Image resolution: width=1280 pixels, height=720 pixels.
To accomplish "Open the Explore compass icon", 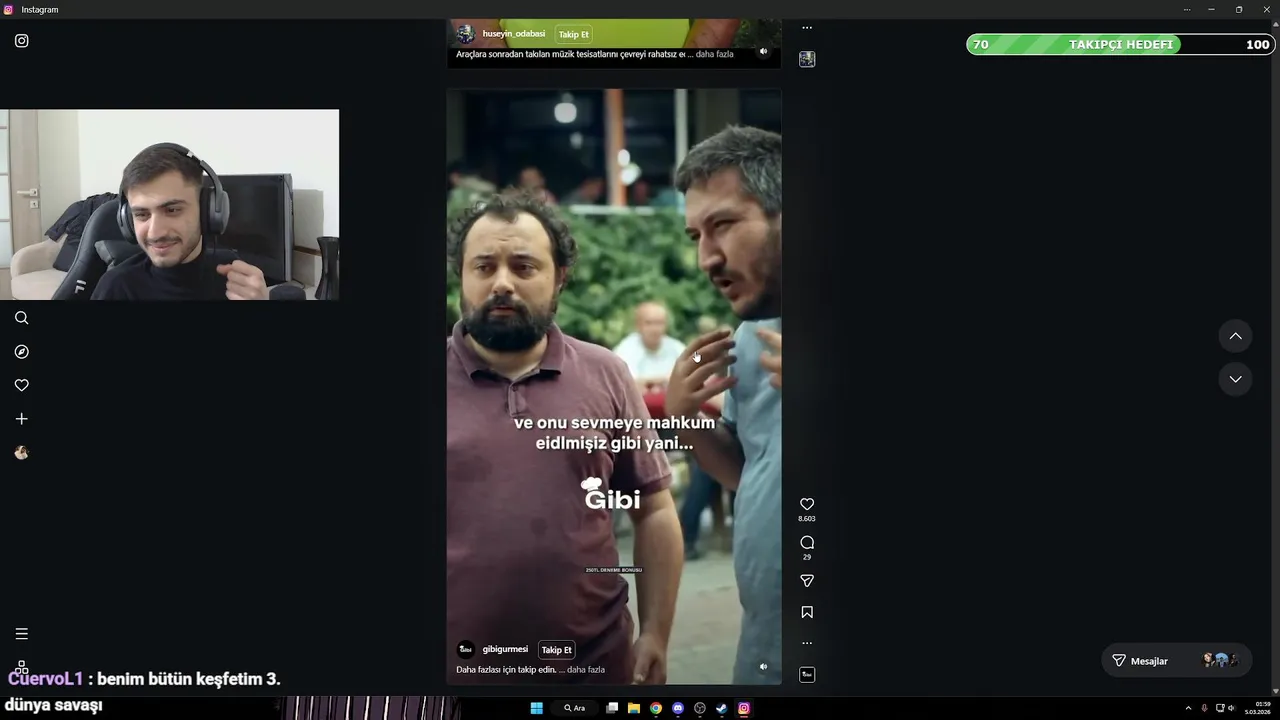I will click(22, 352).
